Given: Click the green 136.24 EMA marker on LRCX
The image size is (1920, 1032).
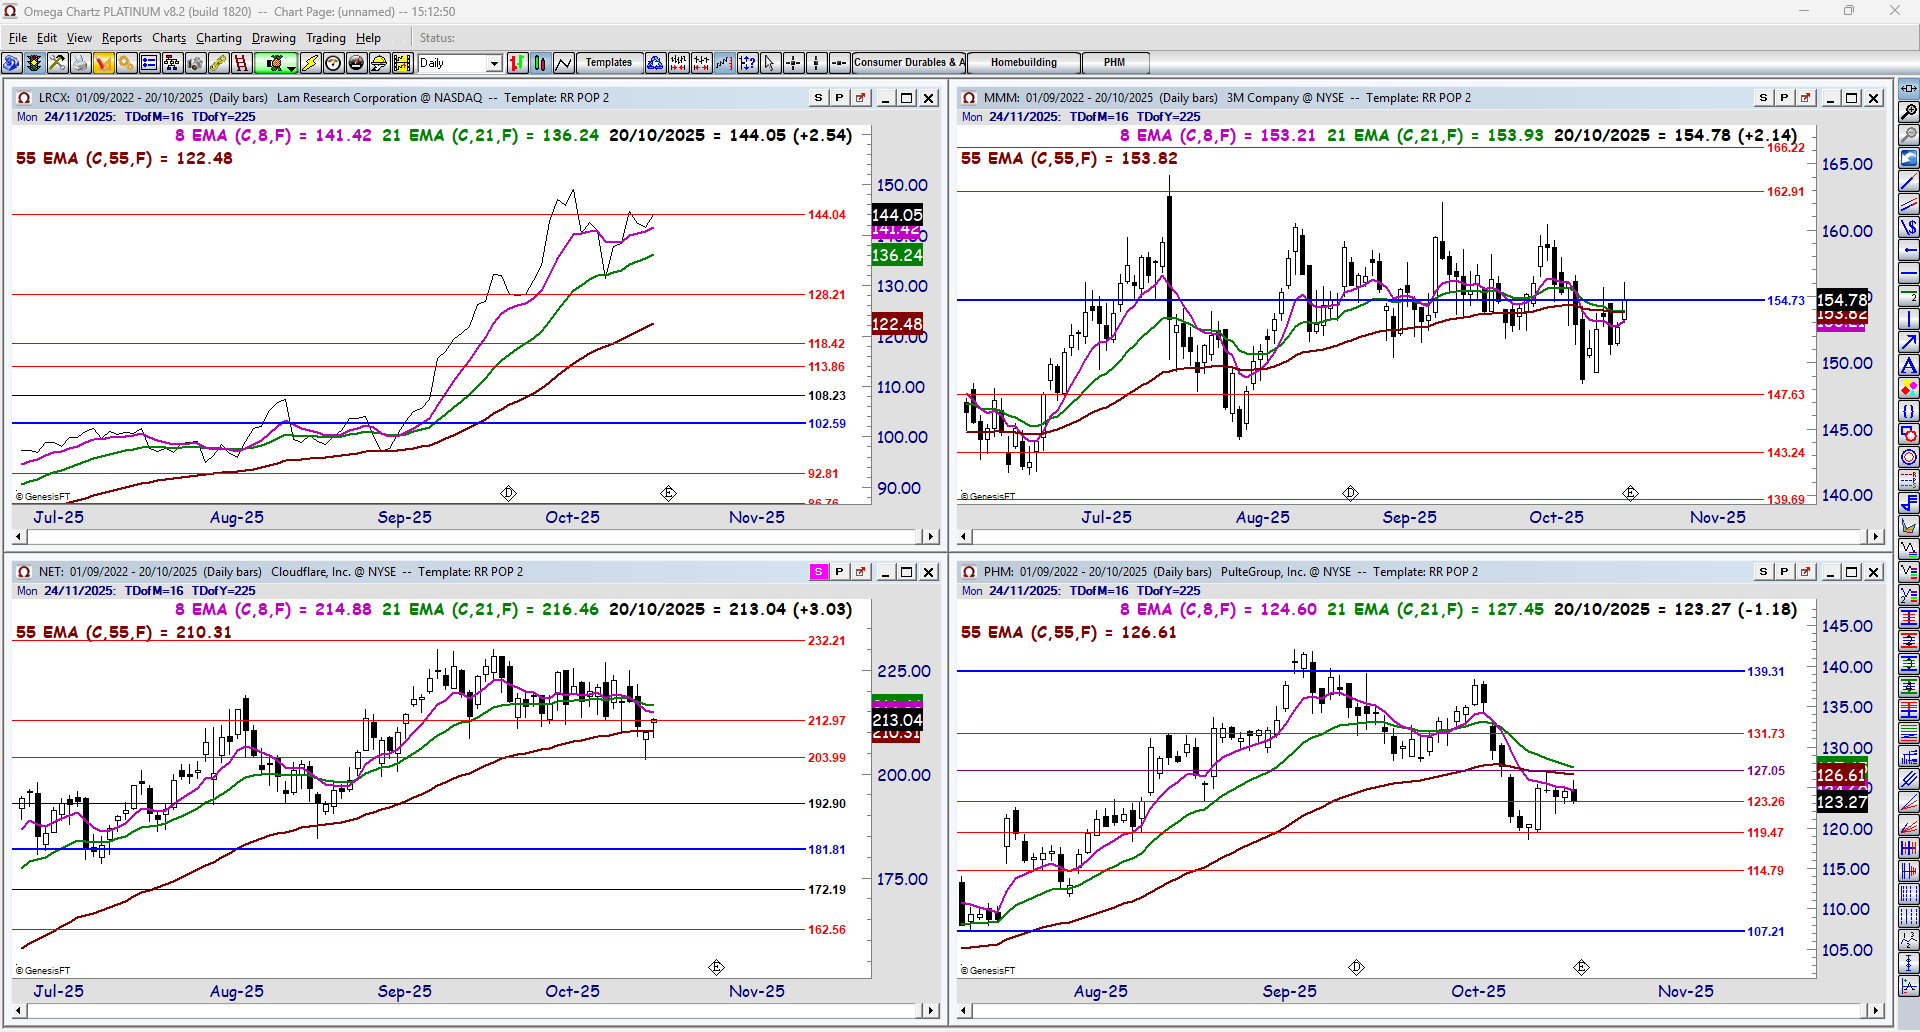Looking at the screenshot, I should point(897,255).
